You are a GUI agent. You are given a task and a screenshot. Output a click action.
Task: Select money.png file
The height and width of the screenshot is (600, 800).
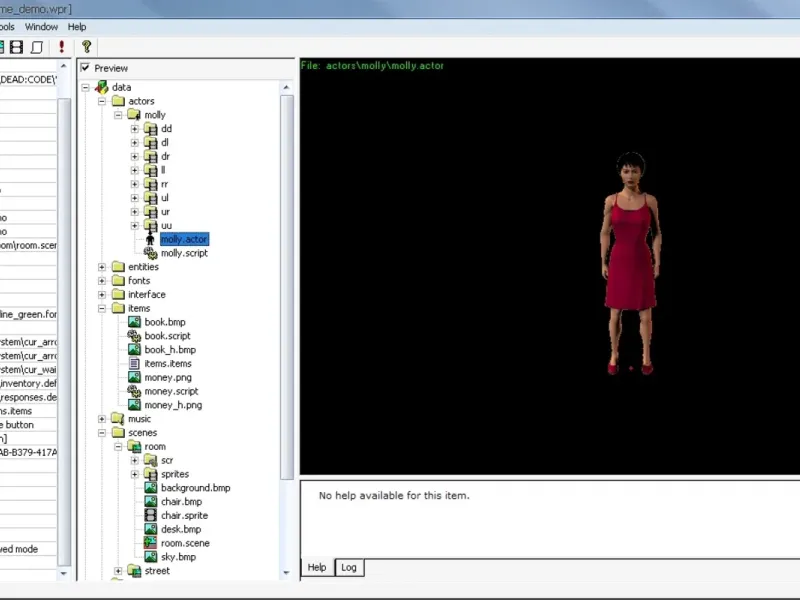coord(168,378)
